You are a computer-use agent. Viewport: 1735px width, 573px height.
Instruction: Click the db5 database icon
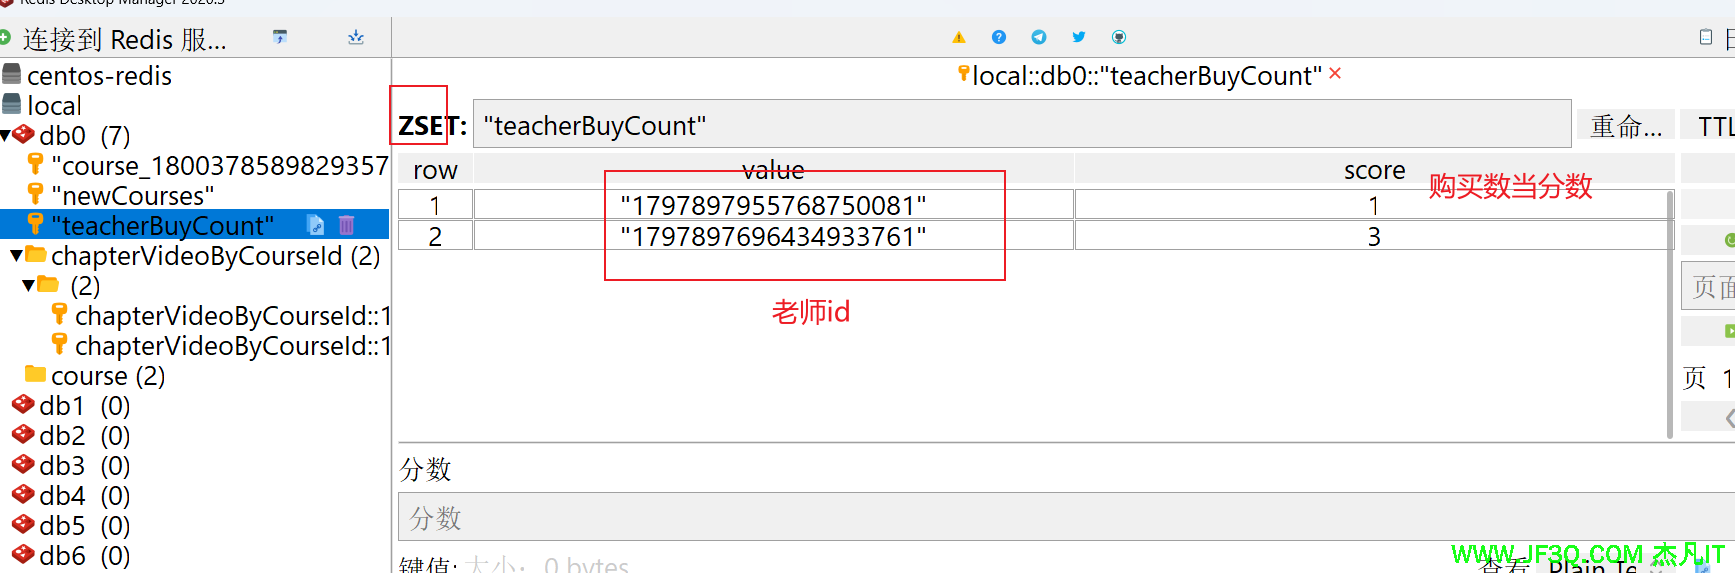[x=24, y=525]
